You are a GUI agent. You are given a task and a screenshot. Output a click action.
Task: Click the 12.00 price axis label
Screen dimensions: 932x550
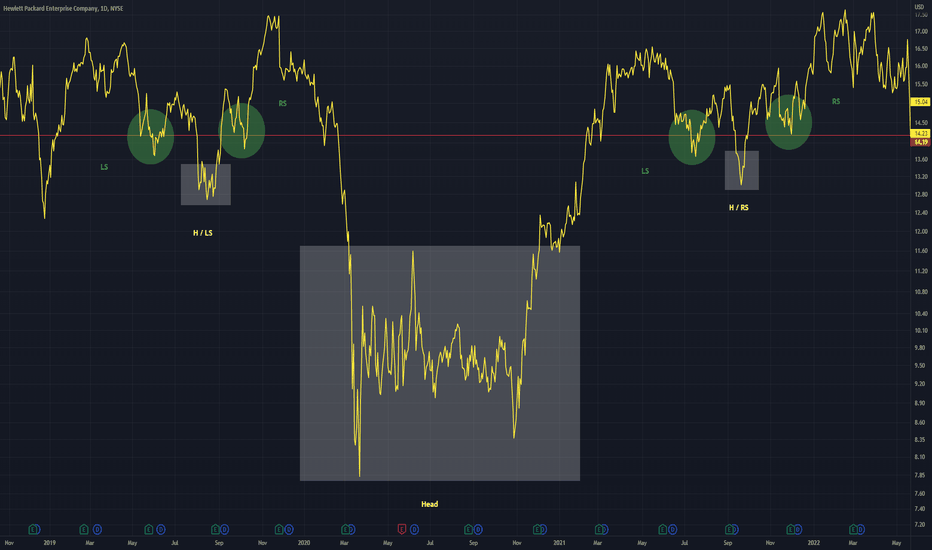point(920,231)
